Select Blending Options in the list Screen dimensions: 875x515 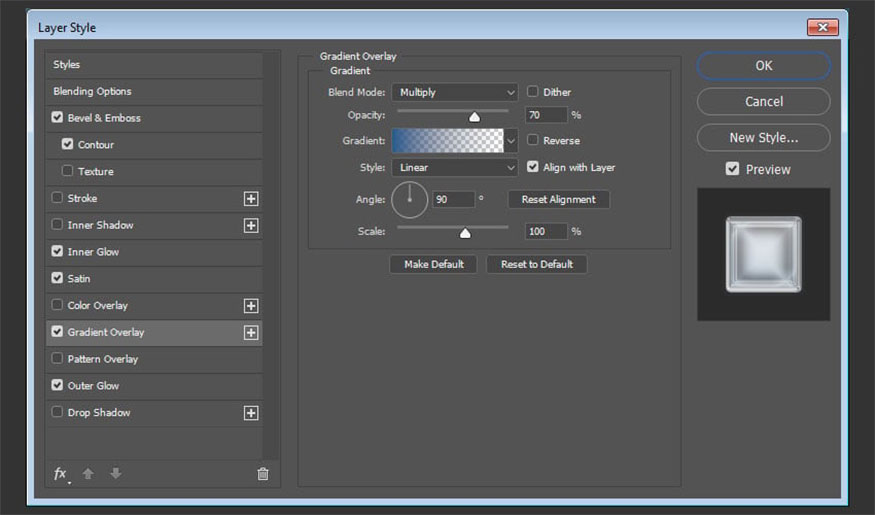(92, 91)
